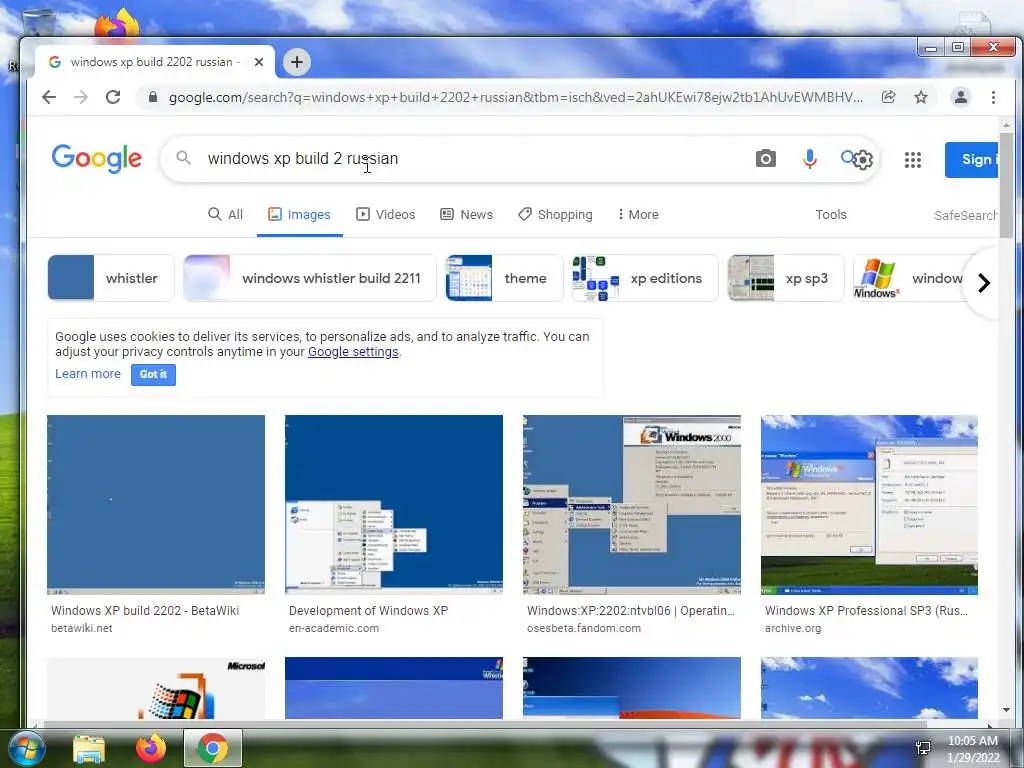The image size is (1024, 768).
Task: Reload the current page
Action: 113,97
